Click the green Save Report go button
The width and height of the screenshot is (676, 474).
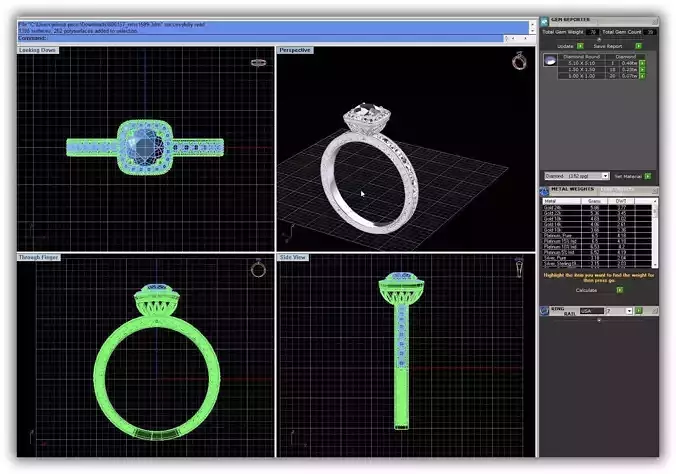point(638,46)
